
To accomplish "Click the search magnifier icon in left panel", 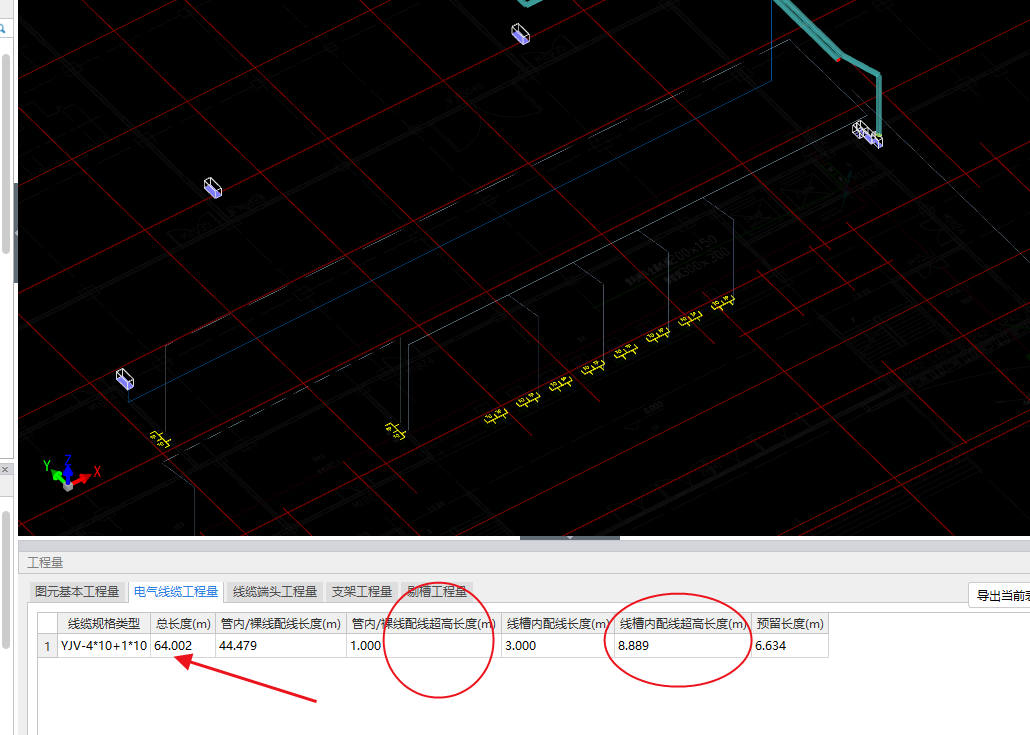I will [x=3, y=28].
